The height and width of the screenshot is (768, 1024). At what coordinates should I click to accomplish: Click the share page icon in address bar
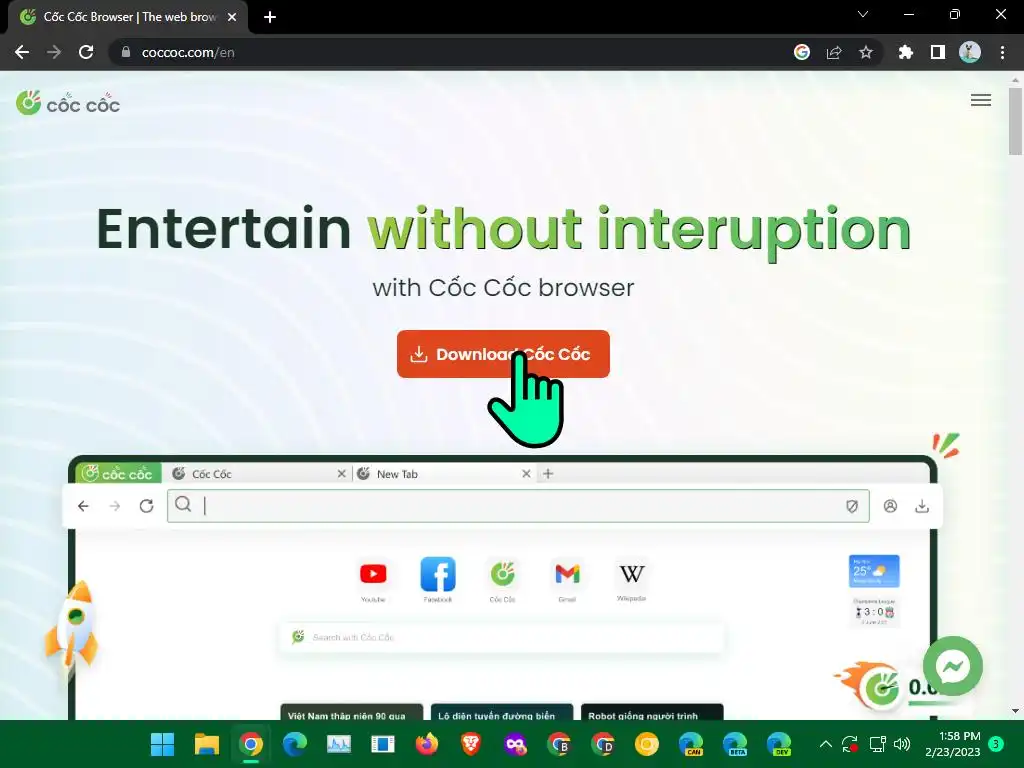[x=834, y=52]
